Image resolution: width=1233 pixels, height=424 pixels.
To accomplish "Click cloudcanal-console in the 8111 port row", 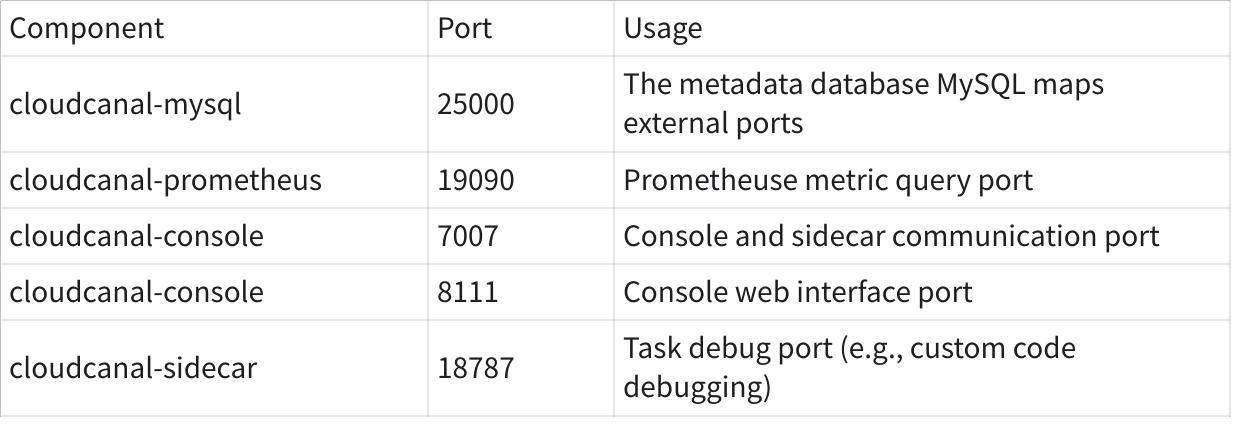I will coord(137,292).
